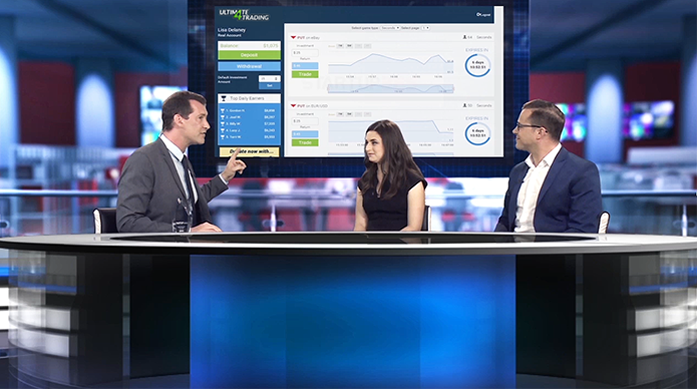Open the Select page dropdown
The height and width of the screenshot is (389, 697).
pyautogui.click(x=425, y=28)
